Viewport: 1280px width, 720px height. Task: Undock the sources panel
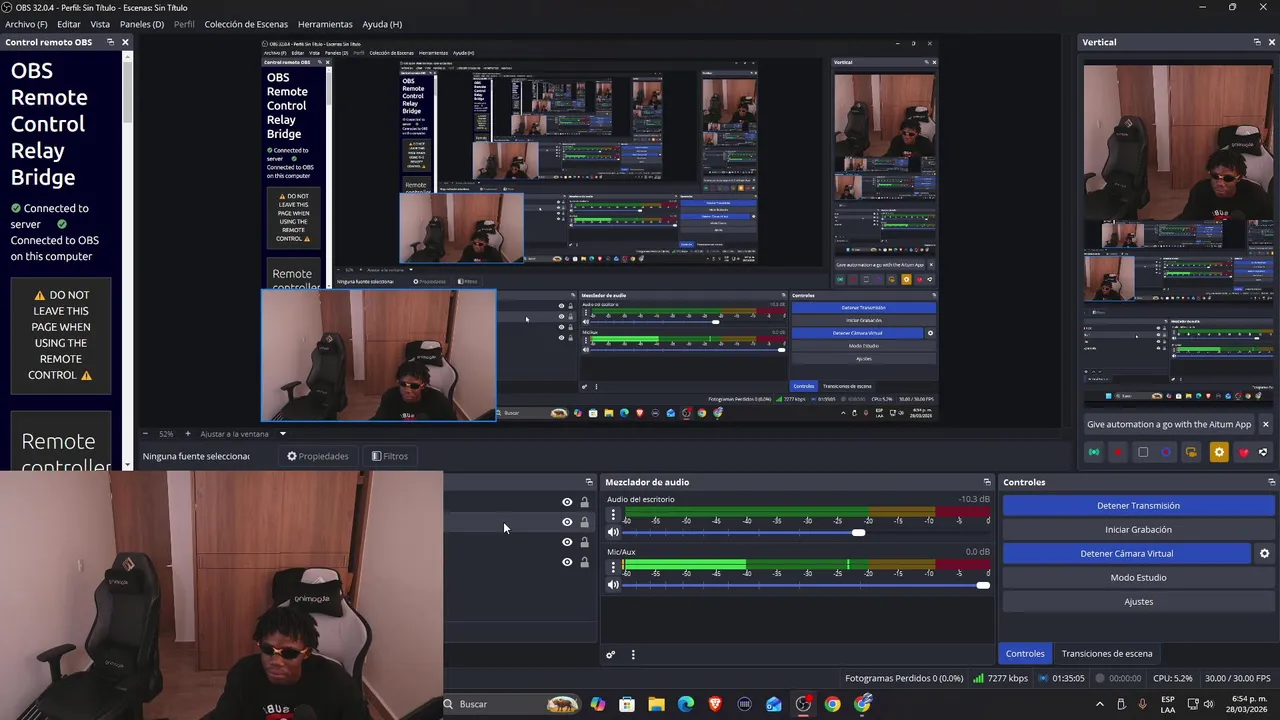click(588, 482)
